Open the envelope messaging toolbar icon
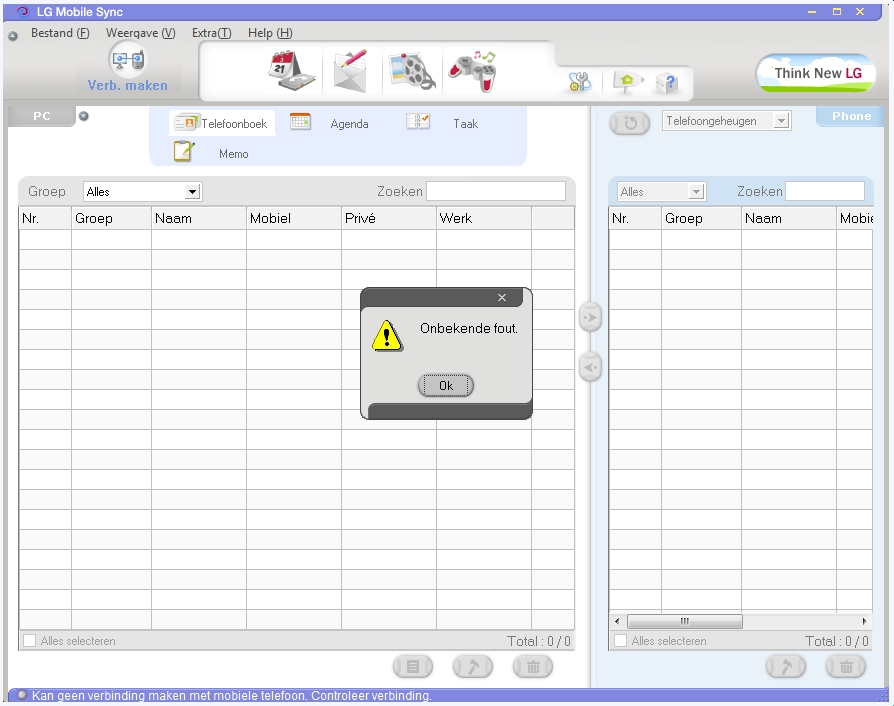 click(x=350, y=71)
